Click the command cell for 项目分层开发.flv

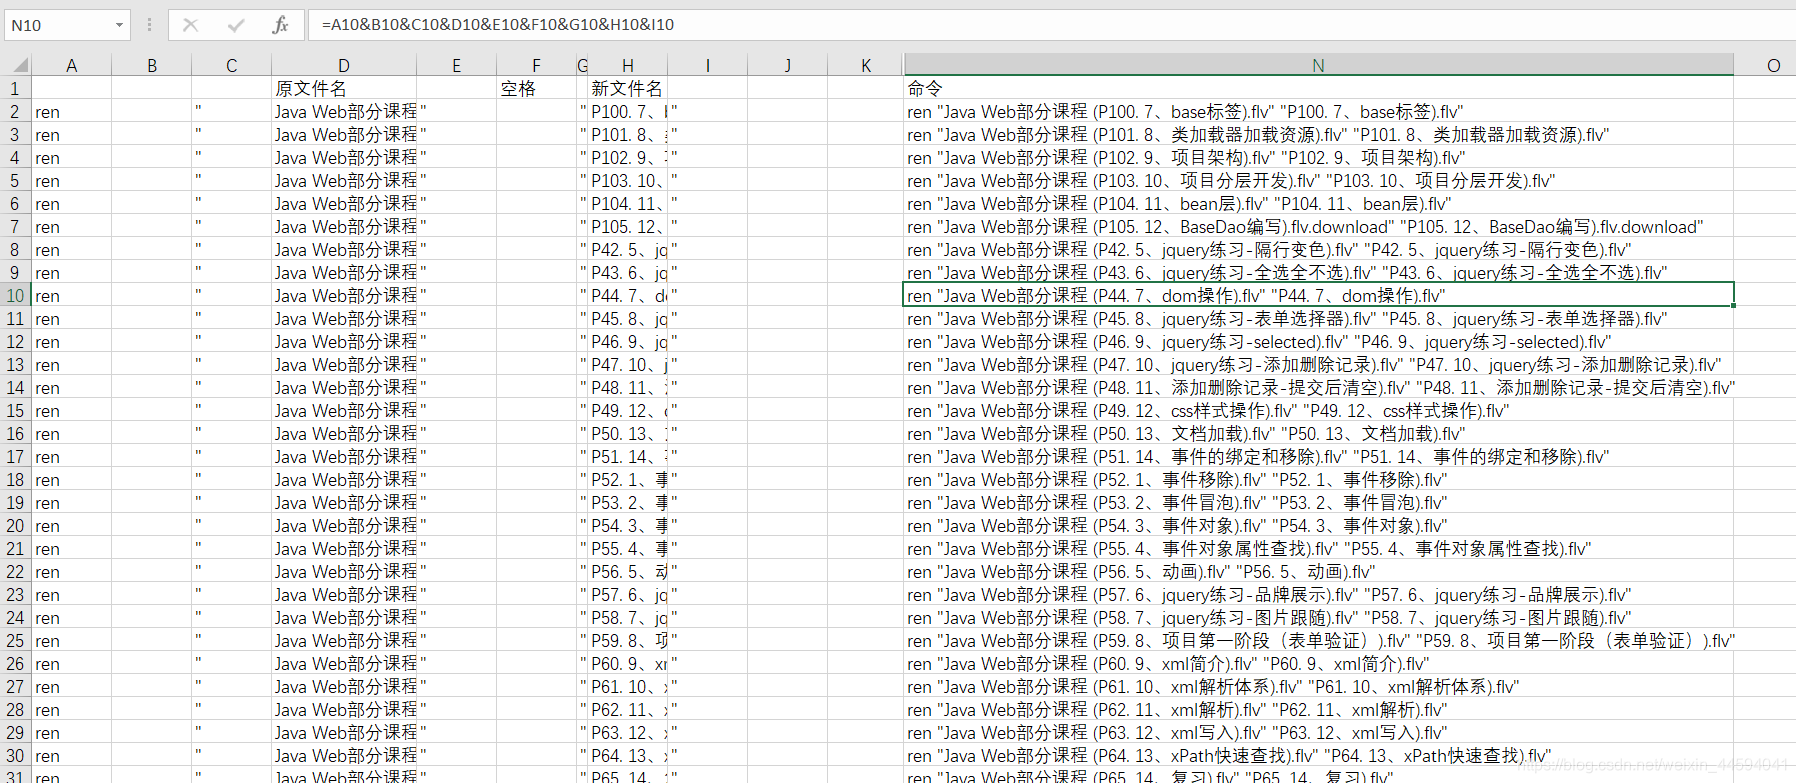point(1319,181)
